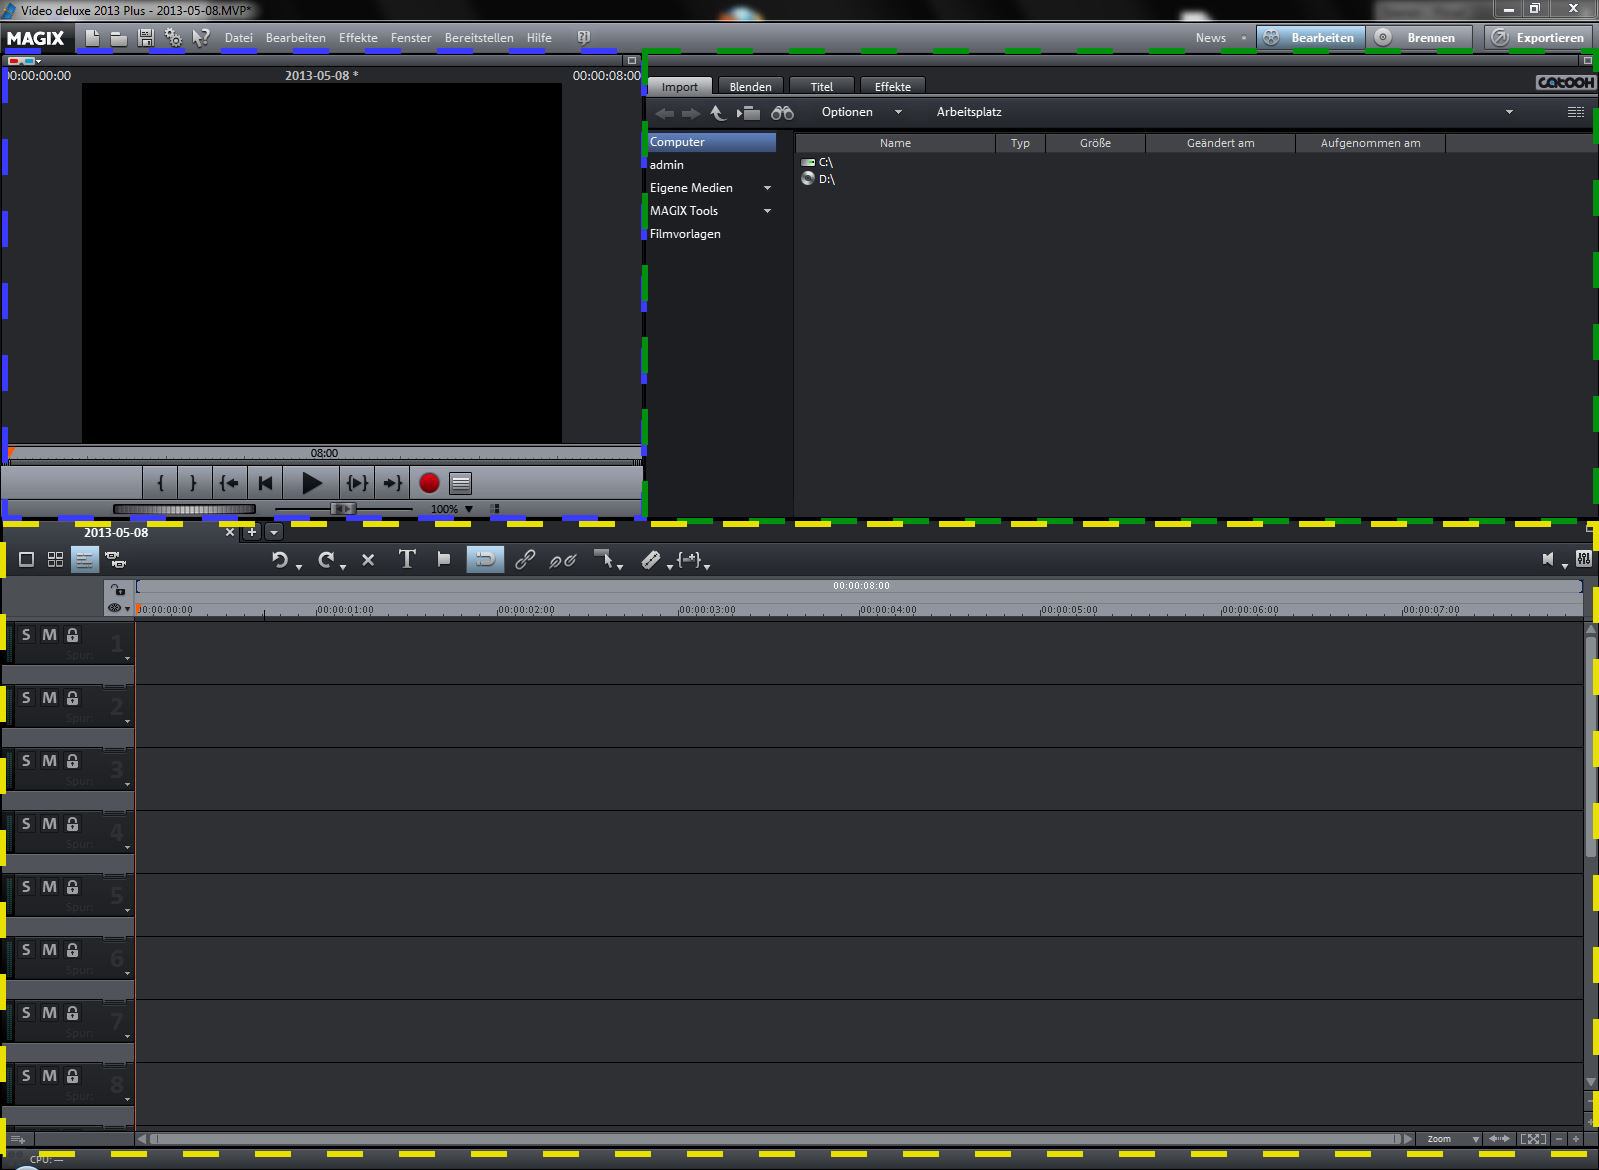The width and height of the screenshot is (1599, 1170).
Task: Open the Optionen dropdown
Action: click(862, 112)
